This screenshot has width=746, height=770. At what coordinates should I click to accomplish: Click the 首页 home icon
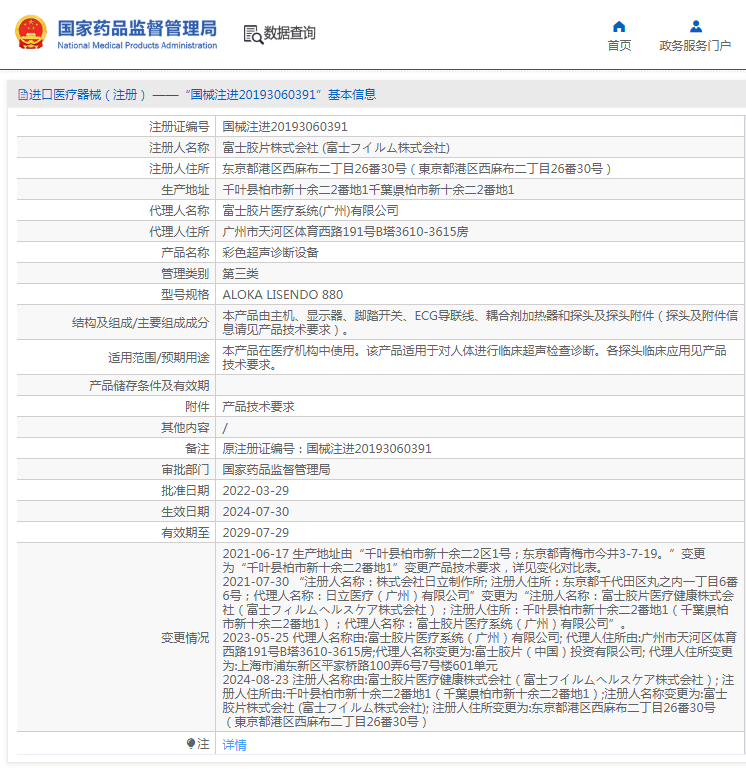pos(619,27)
